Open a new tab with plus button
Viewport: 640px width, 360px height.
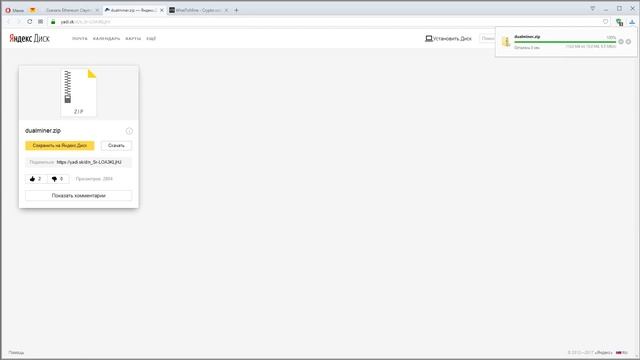(x=236, y=10)
